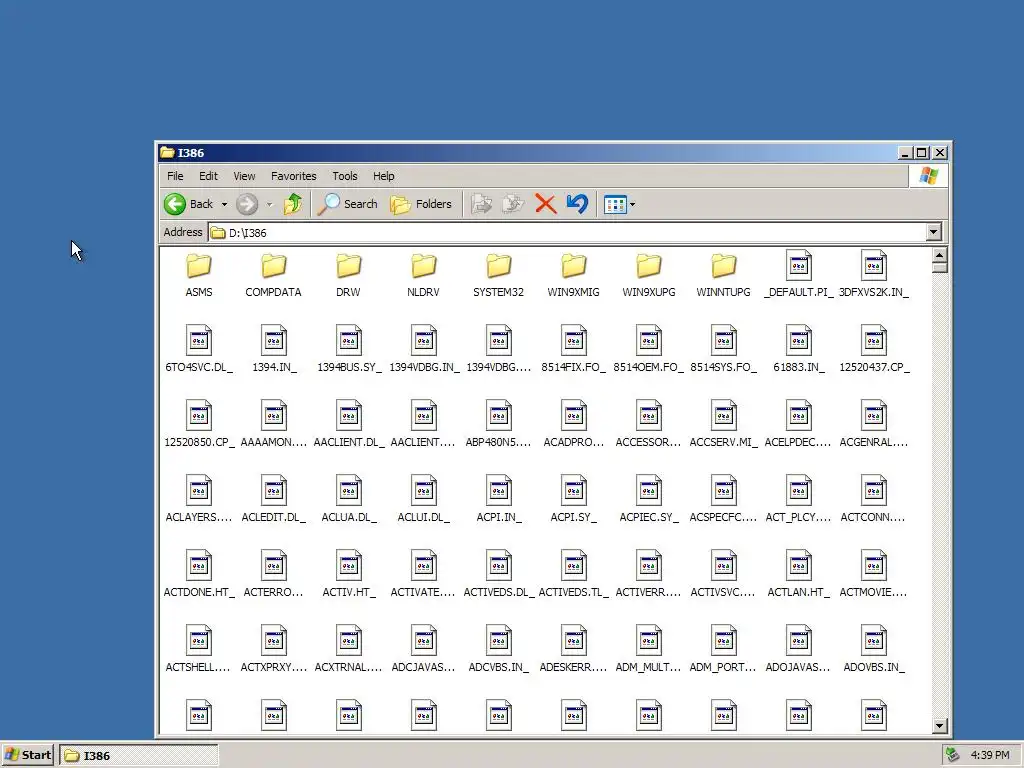Select the COMPDATA folder
The width and height of the screenshot is (1024, 768).
point(274,275)
